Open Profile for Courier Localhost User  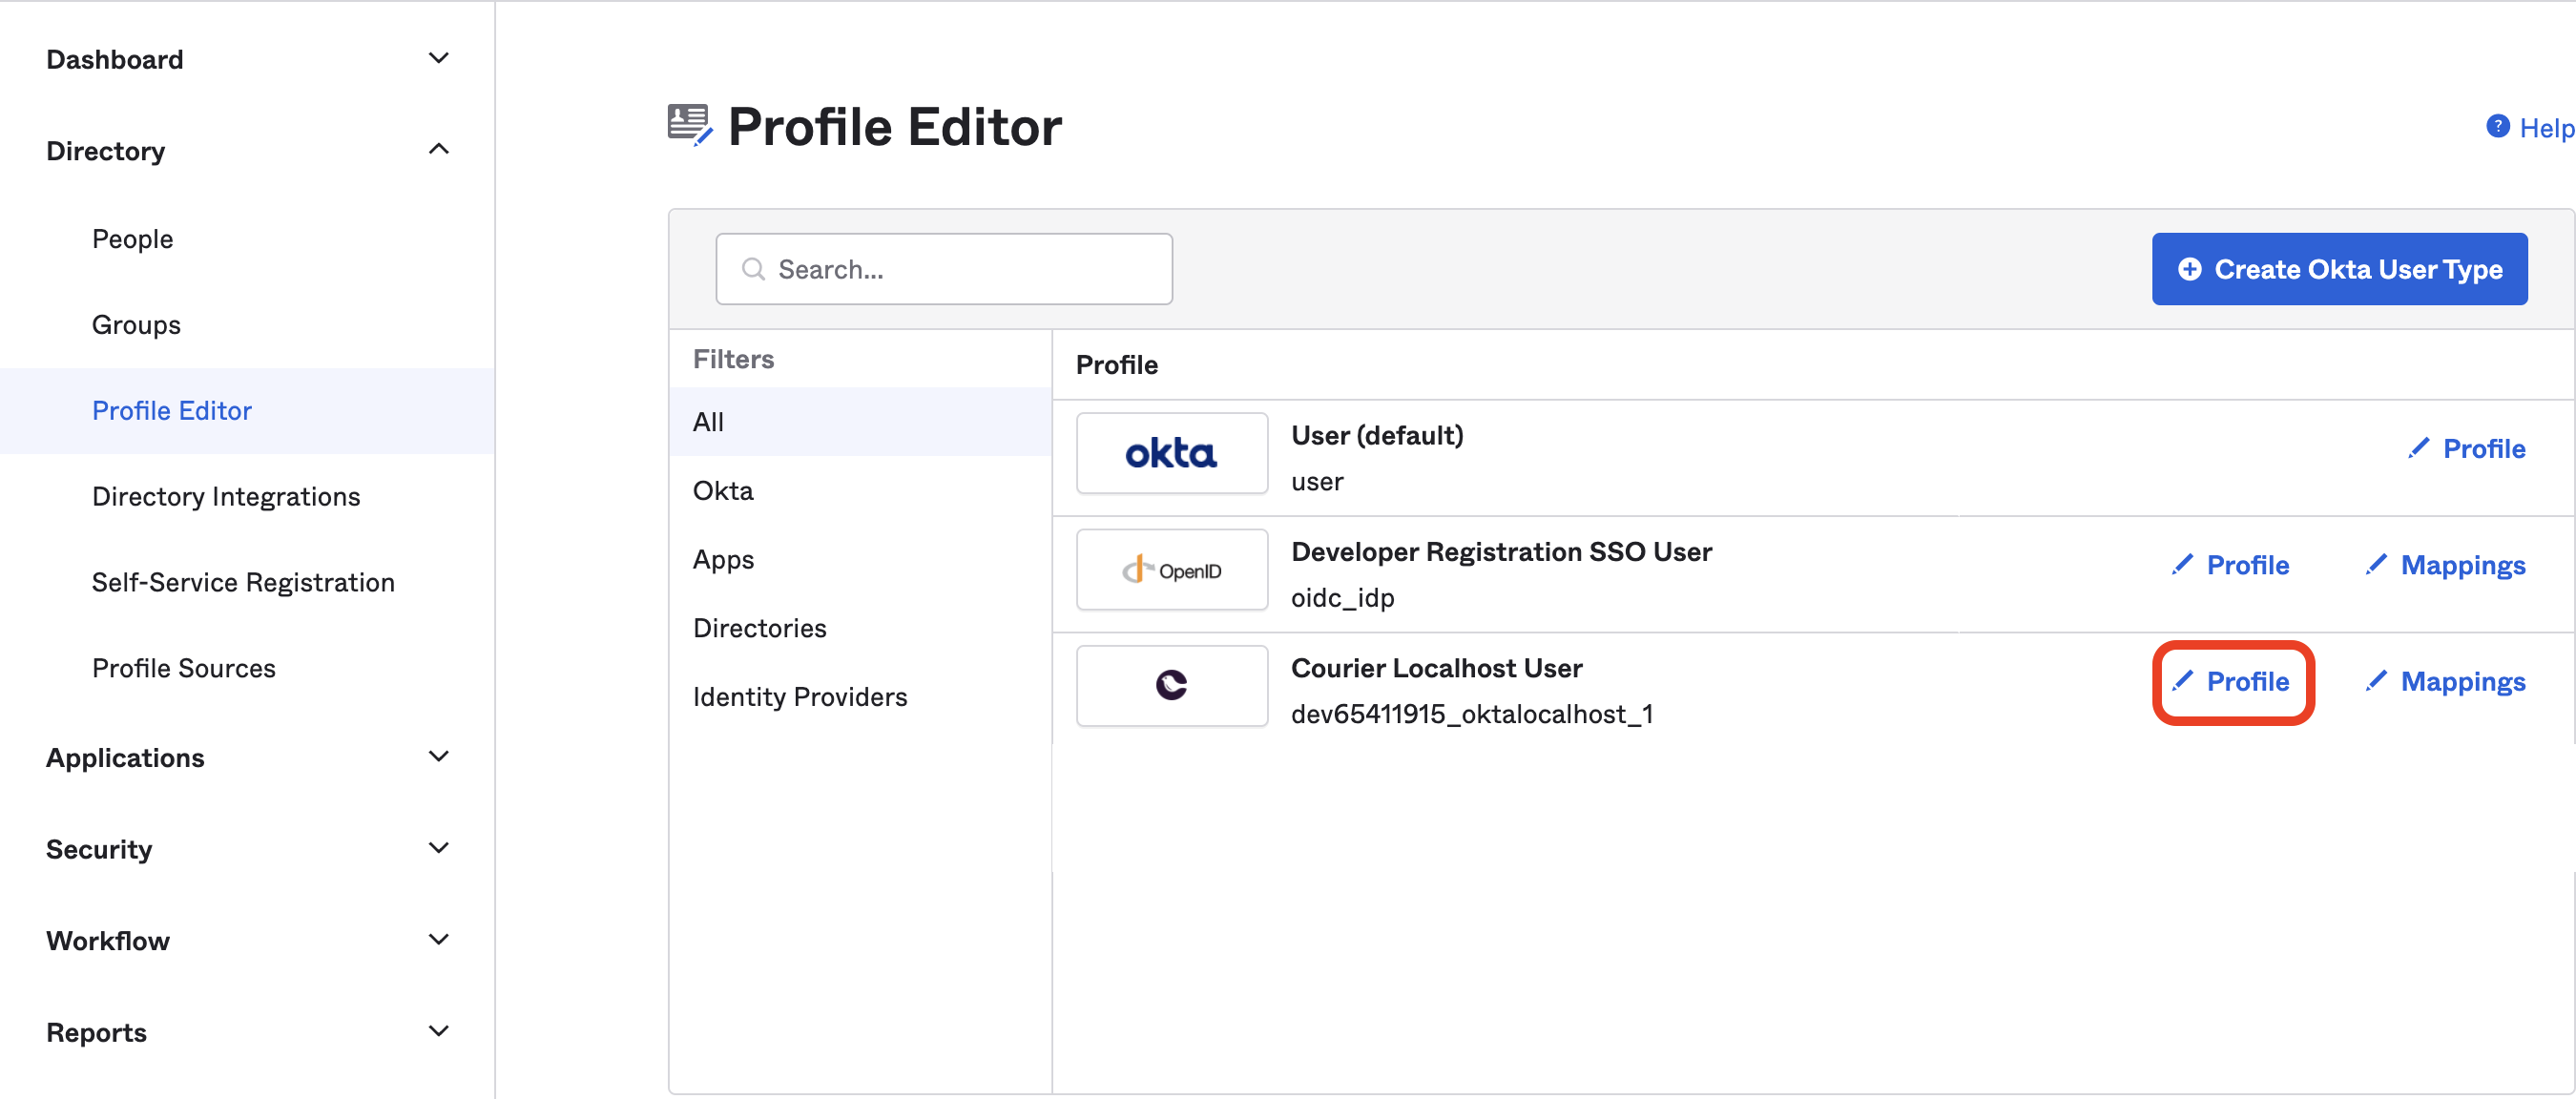click(2246, 681)
